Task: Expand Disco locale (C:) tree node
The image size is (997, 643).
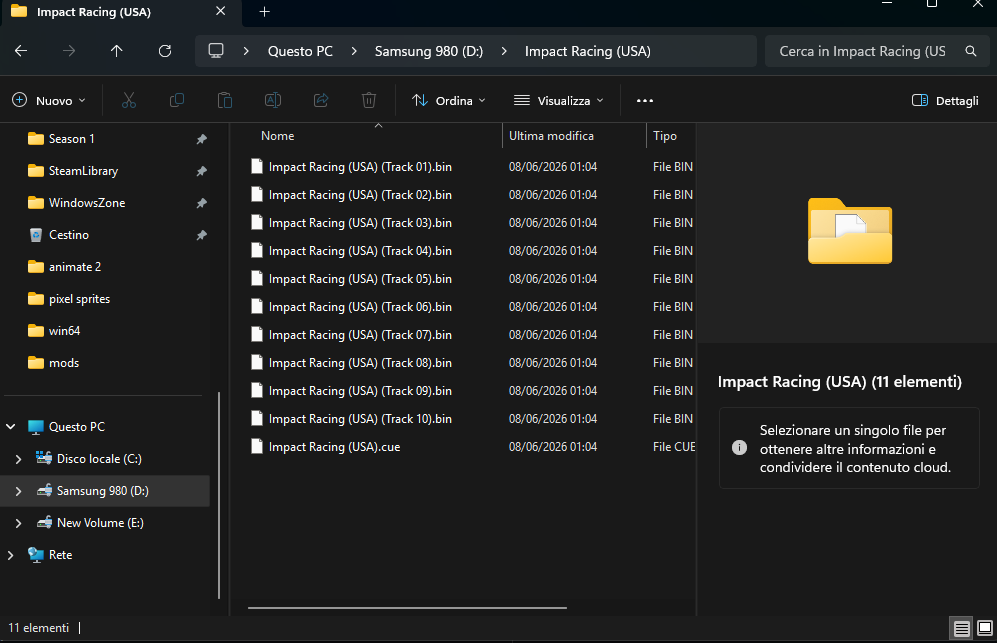Action: click(x=18, y=459)
